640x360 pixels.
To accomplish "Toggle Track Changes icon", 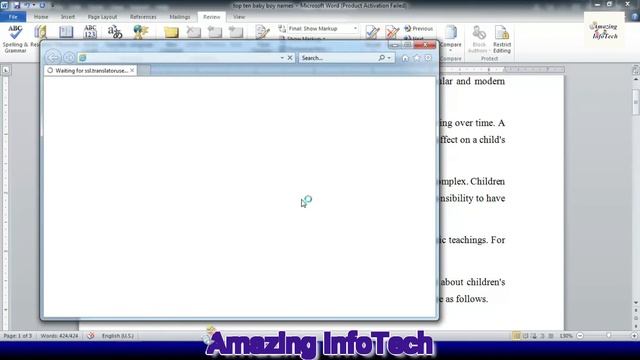I will (262, 32).
